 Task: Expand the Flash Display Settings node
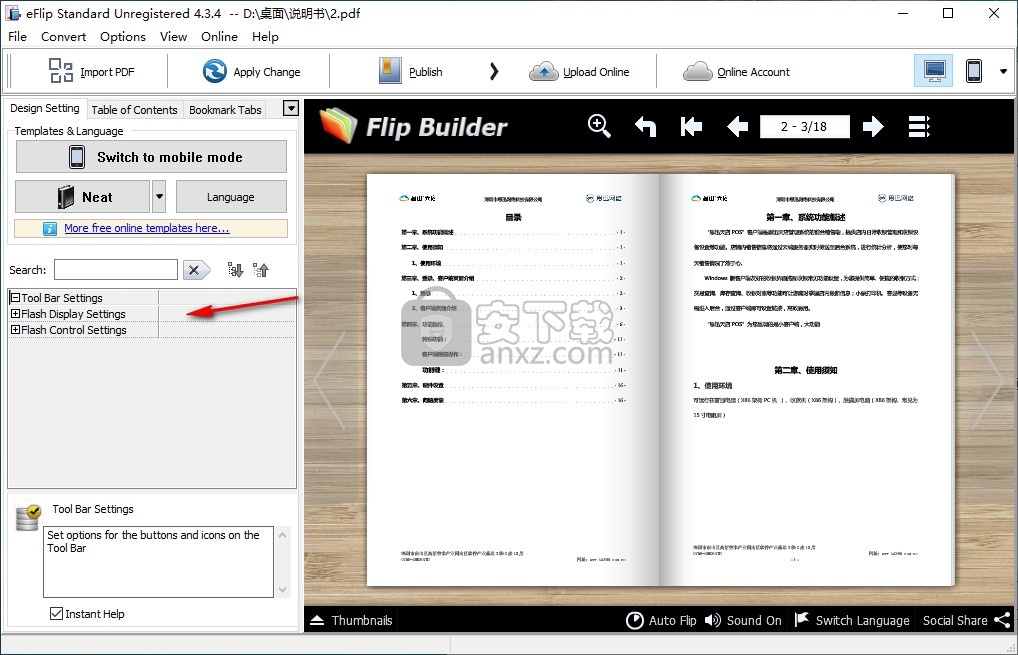(15, 314)
